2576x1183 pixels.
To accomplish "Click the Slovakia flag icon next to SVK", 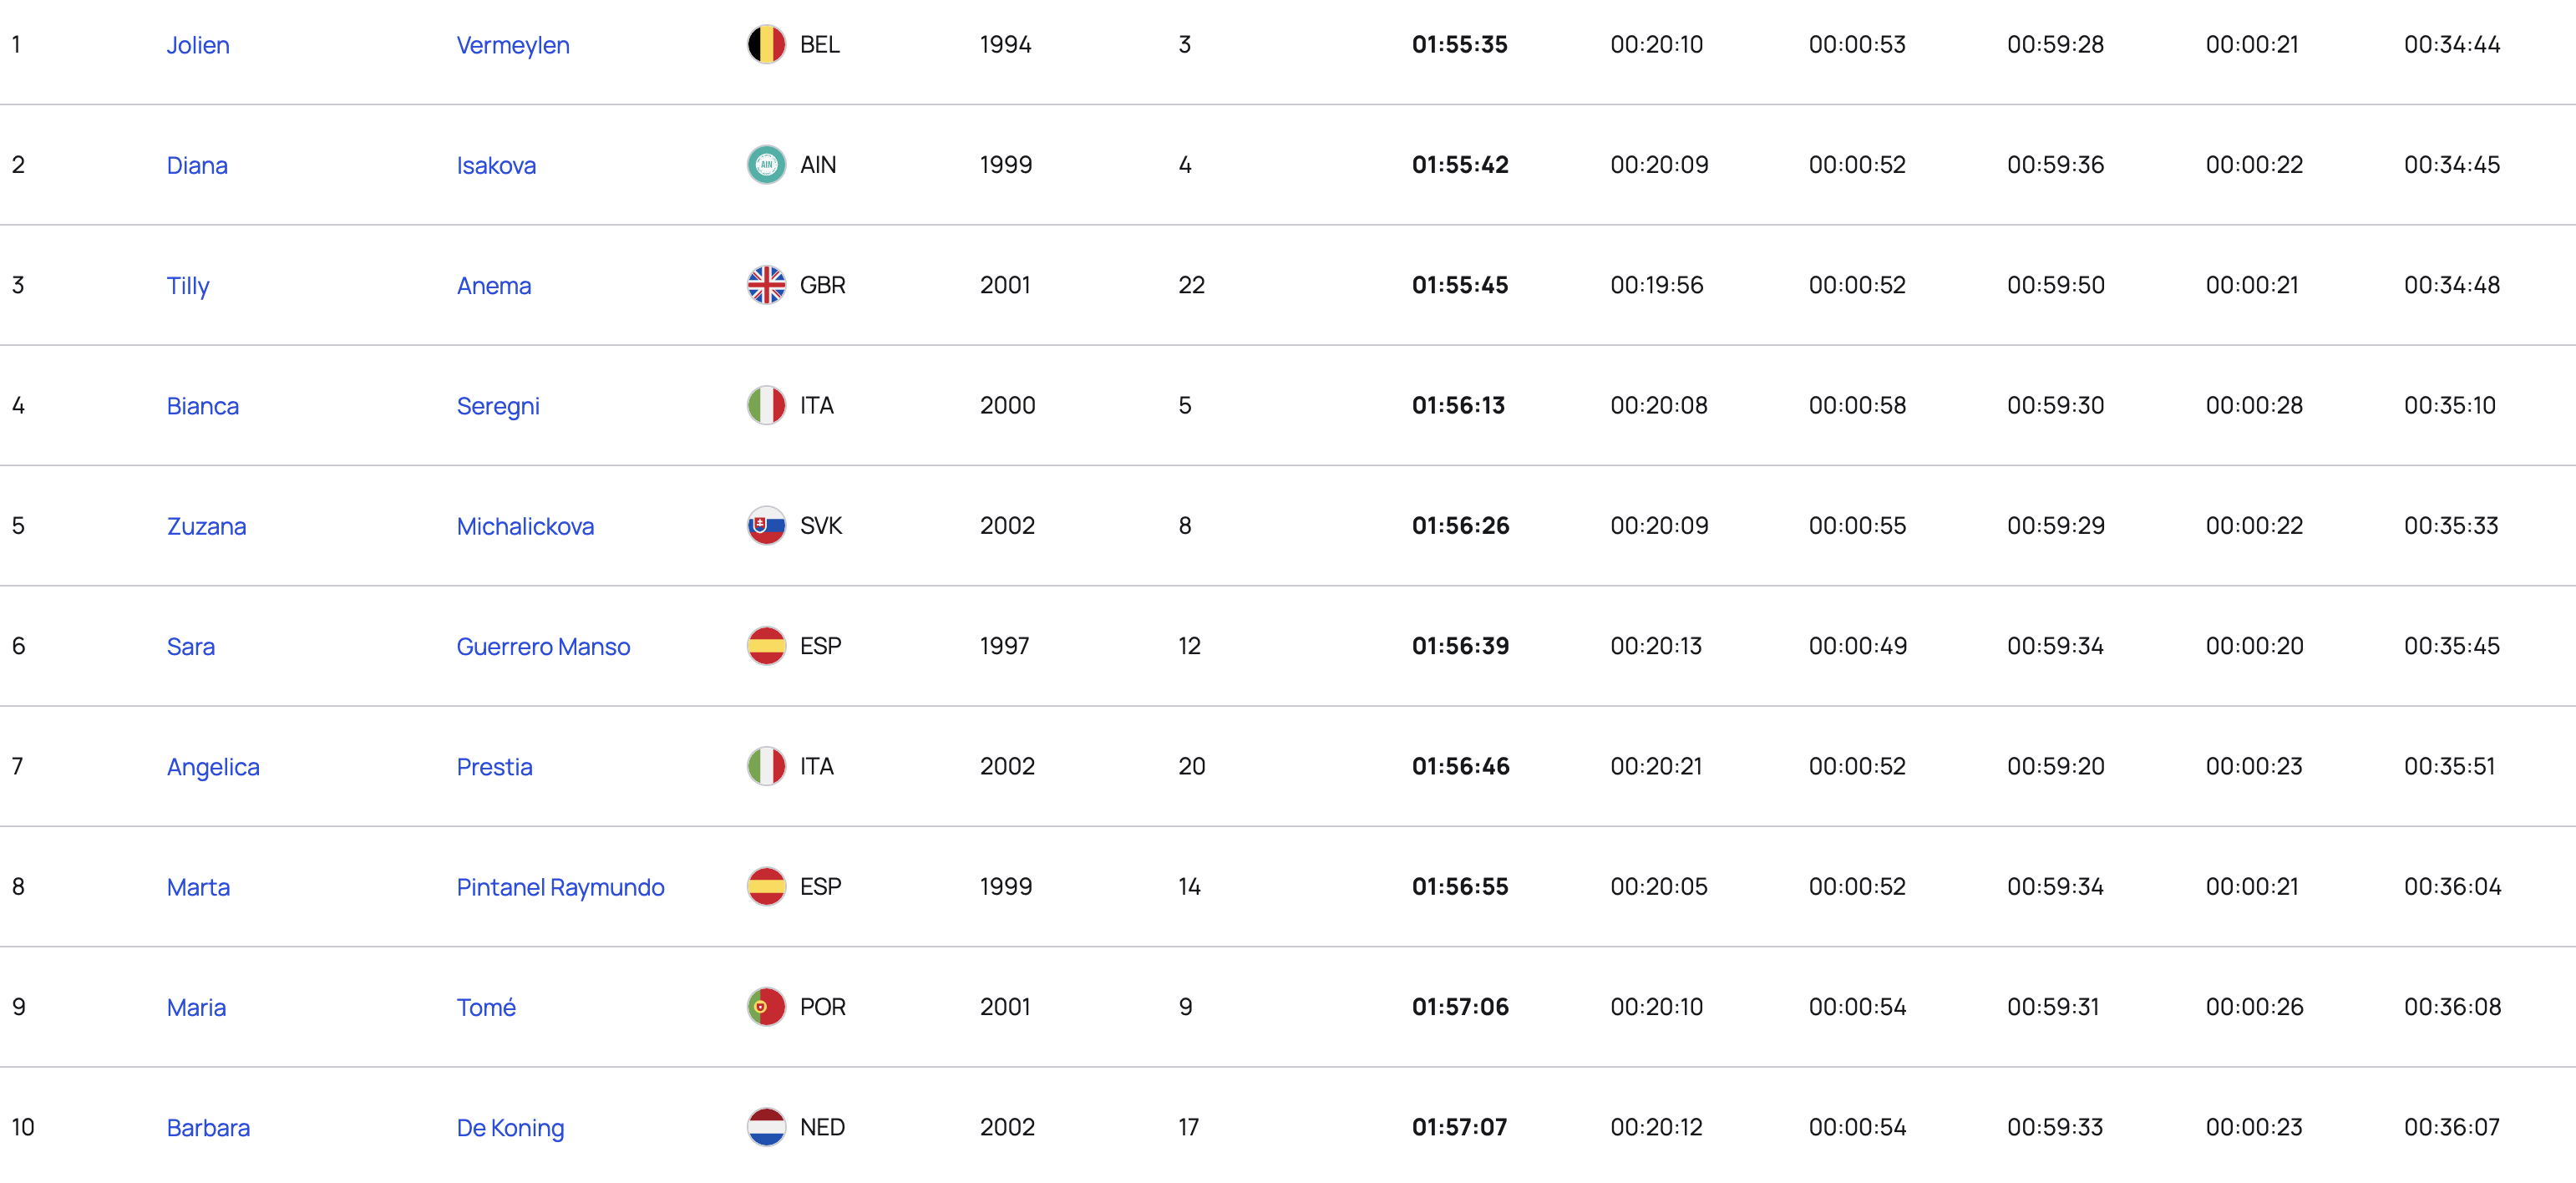I will (766, 525).
